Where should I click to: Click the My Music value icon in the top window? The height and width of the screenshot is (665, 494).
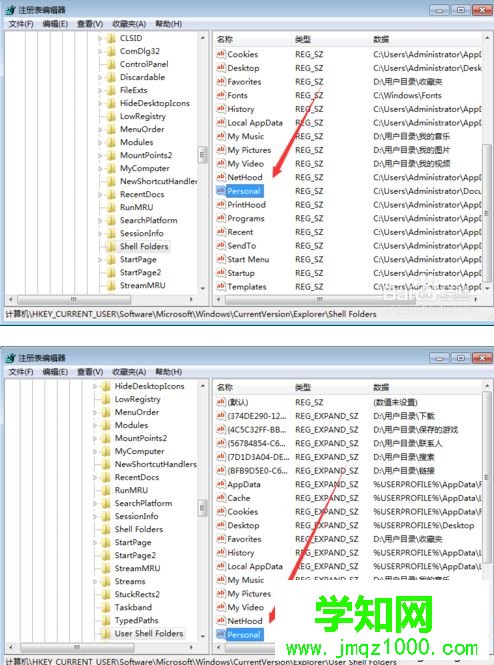pyautogui.click(x=220, y=136)
